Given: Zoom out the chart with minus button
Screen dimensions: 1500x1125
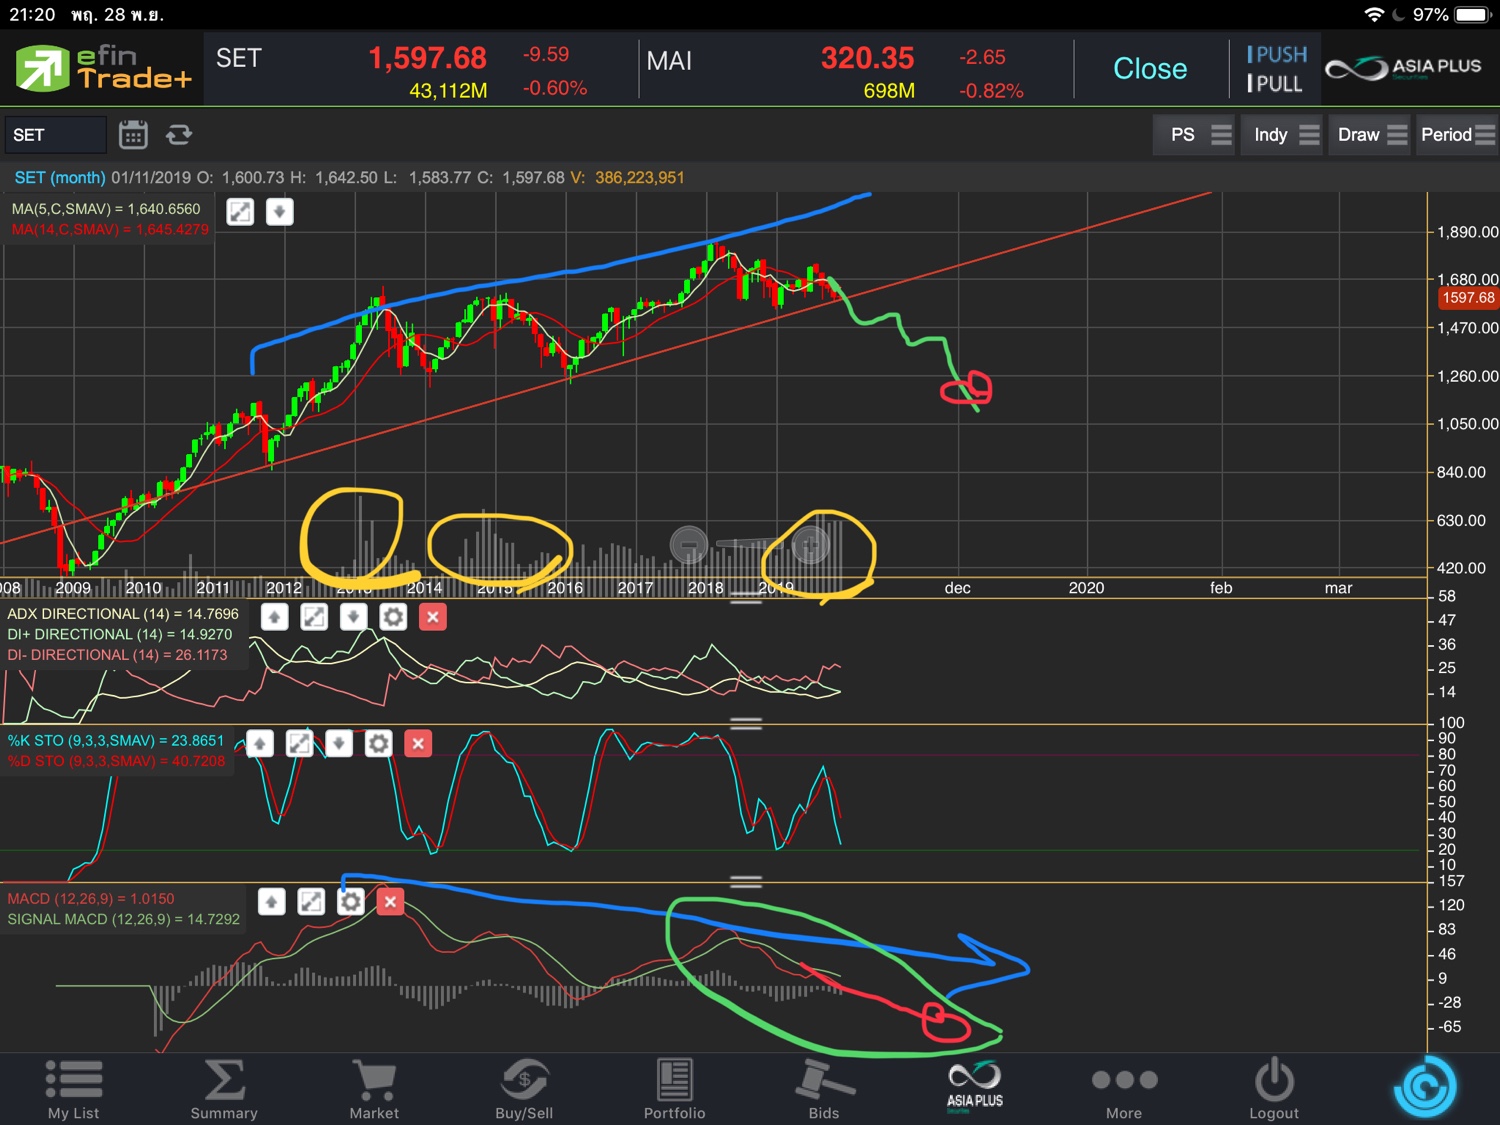Looking at the screenshot, I should [689, 545].
